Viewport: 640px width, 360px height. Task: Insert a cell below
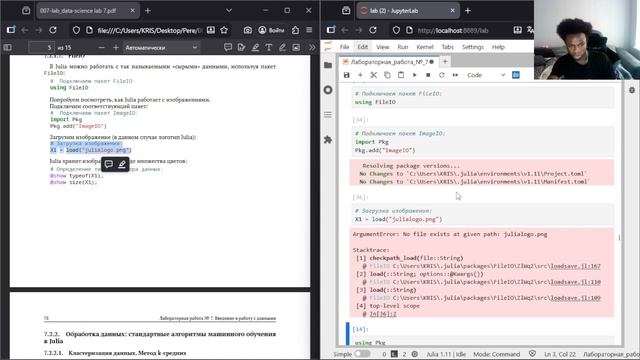point(360,75)
